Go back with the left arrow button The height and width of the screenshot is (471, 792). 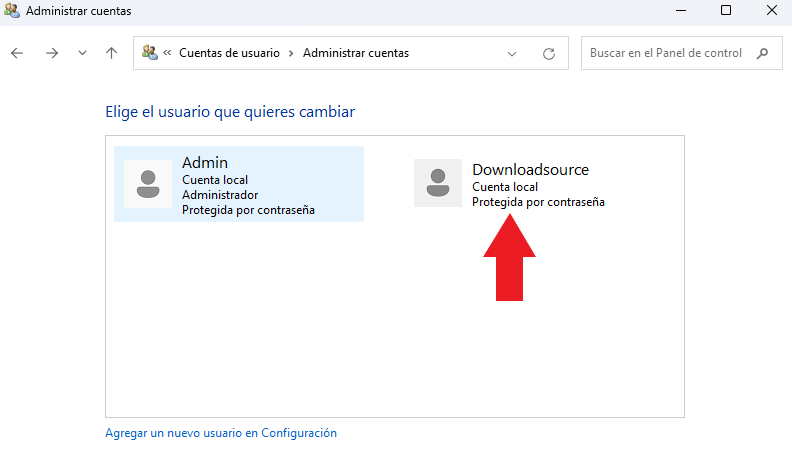pos(17,53)
